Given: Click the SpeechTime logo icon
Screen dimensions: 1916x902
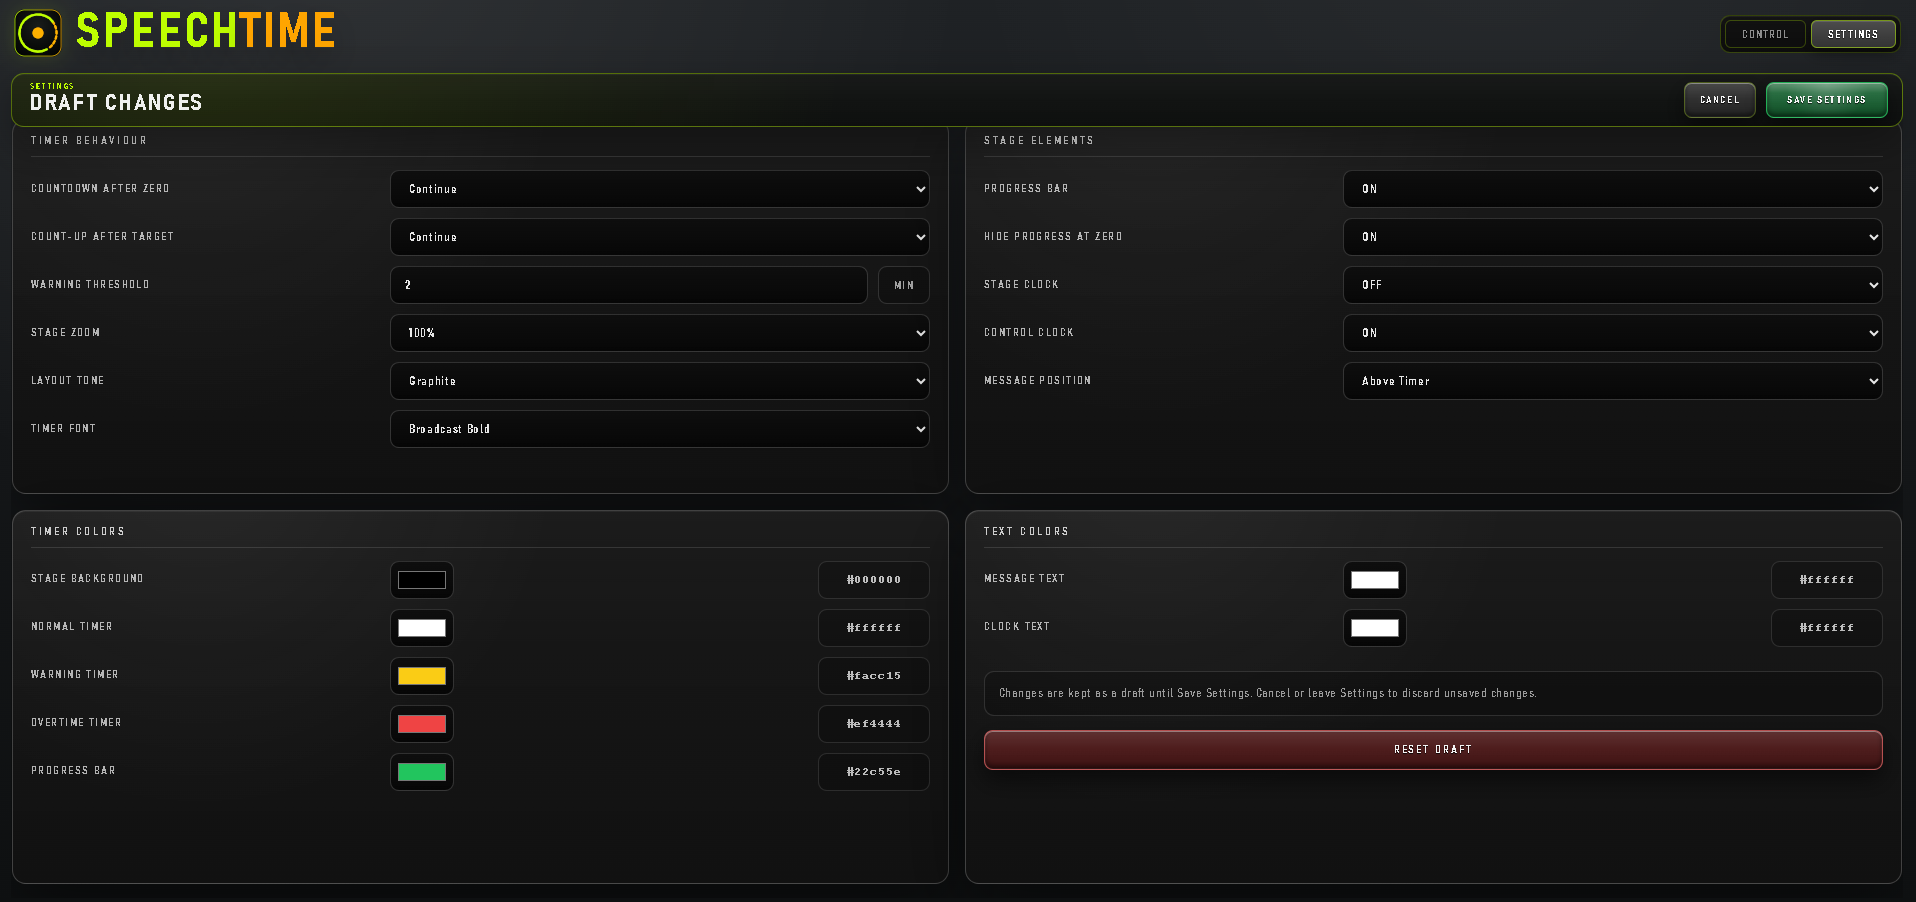Looking at the screenshot, I should [38, 33].
